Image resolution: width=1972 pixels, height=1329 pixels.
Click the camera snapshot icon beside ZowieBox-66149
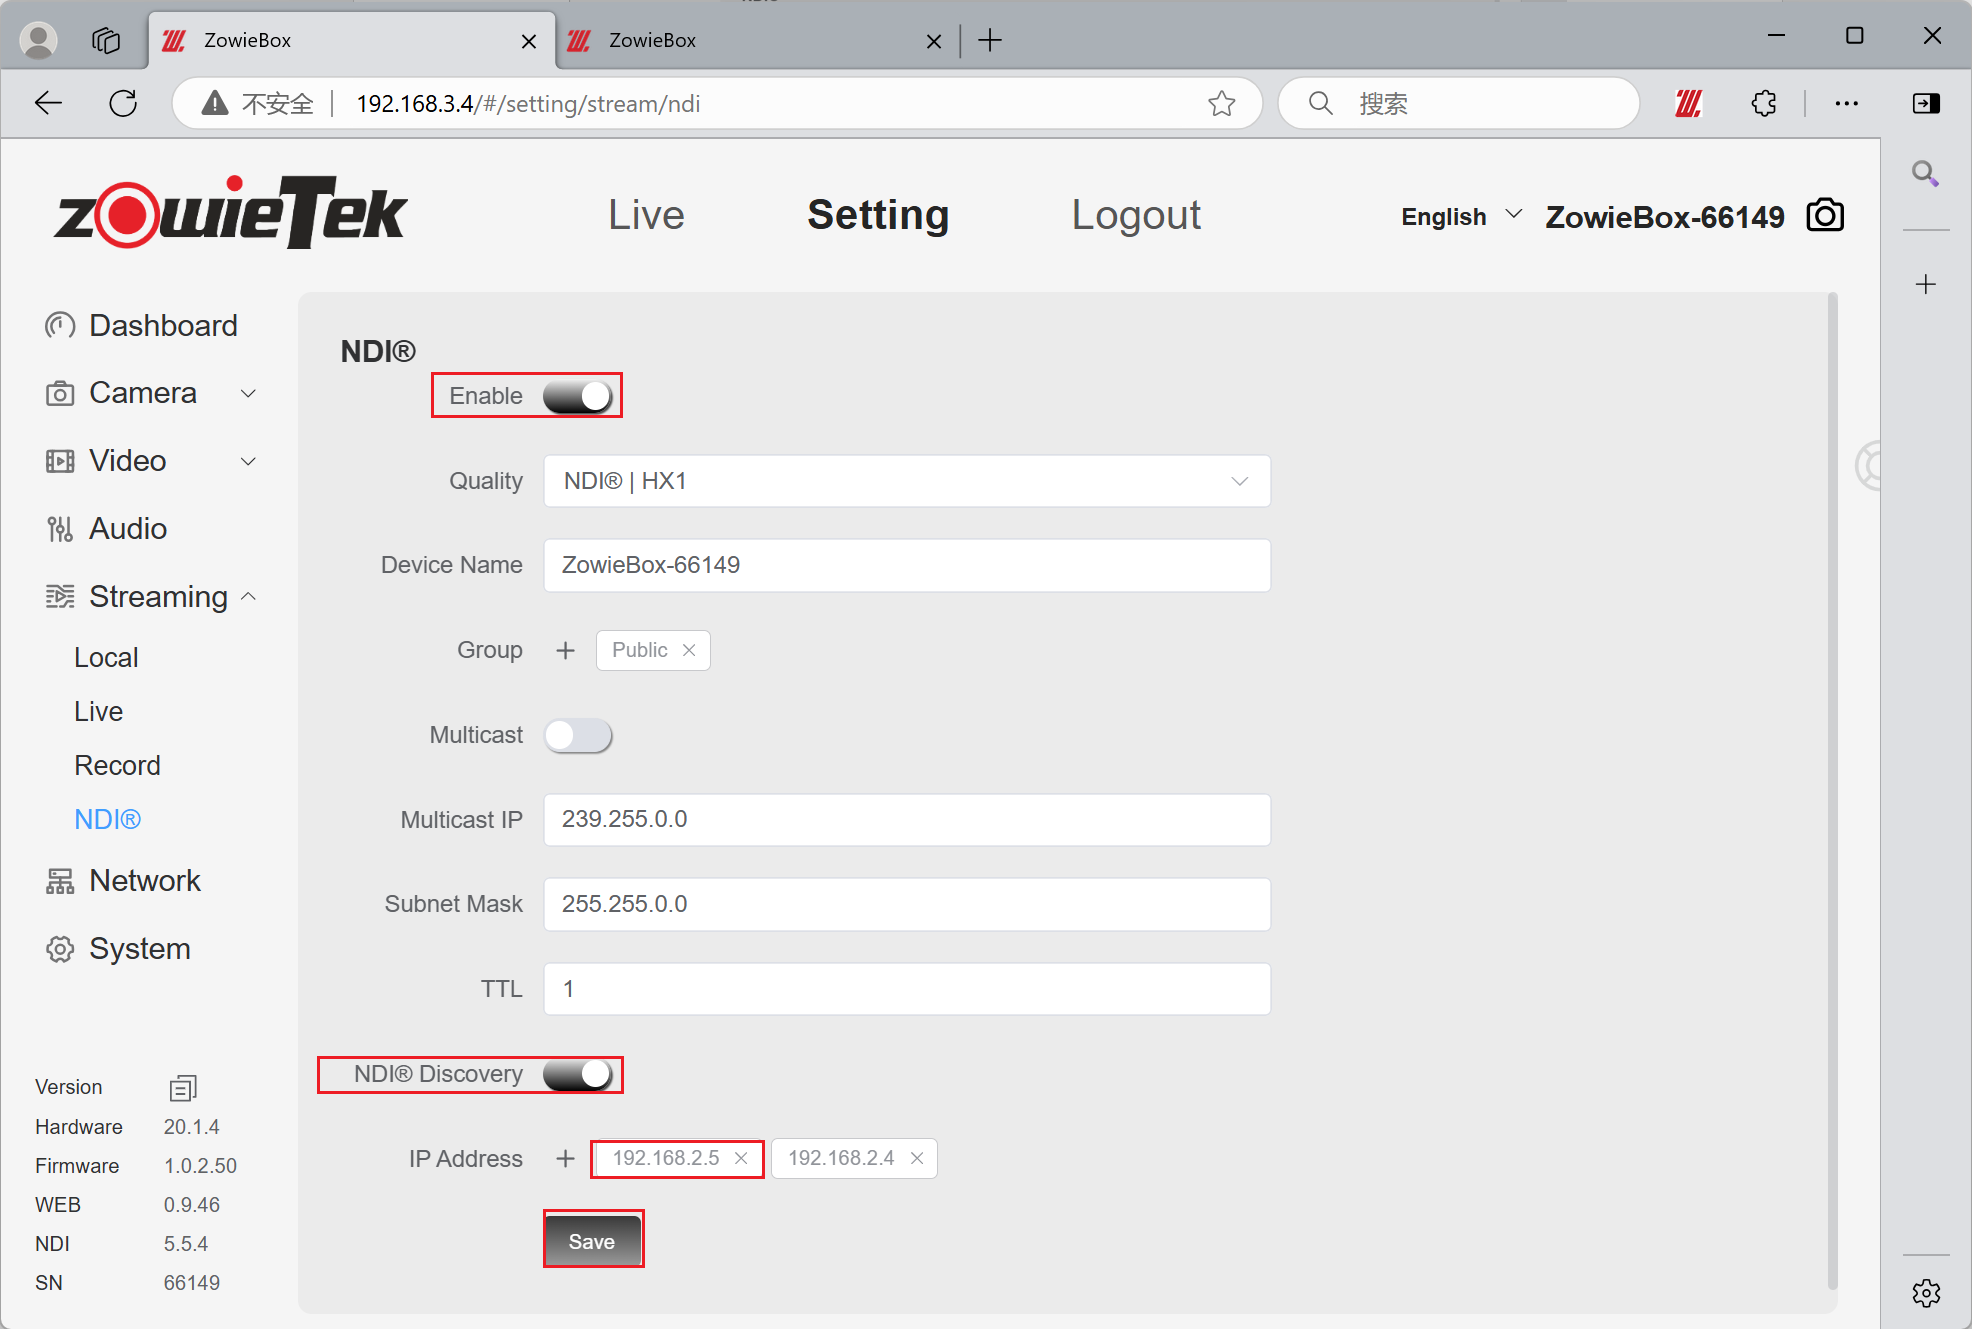pyautogui.click(x=1825, y=216)
